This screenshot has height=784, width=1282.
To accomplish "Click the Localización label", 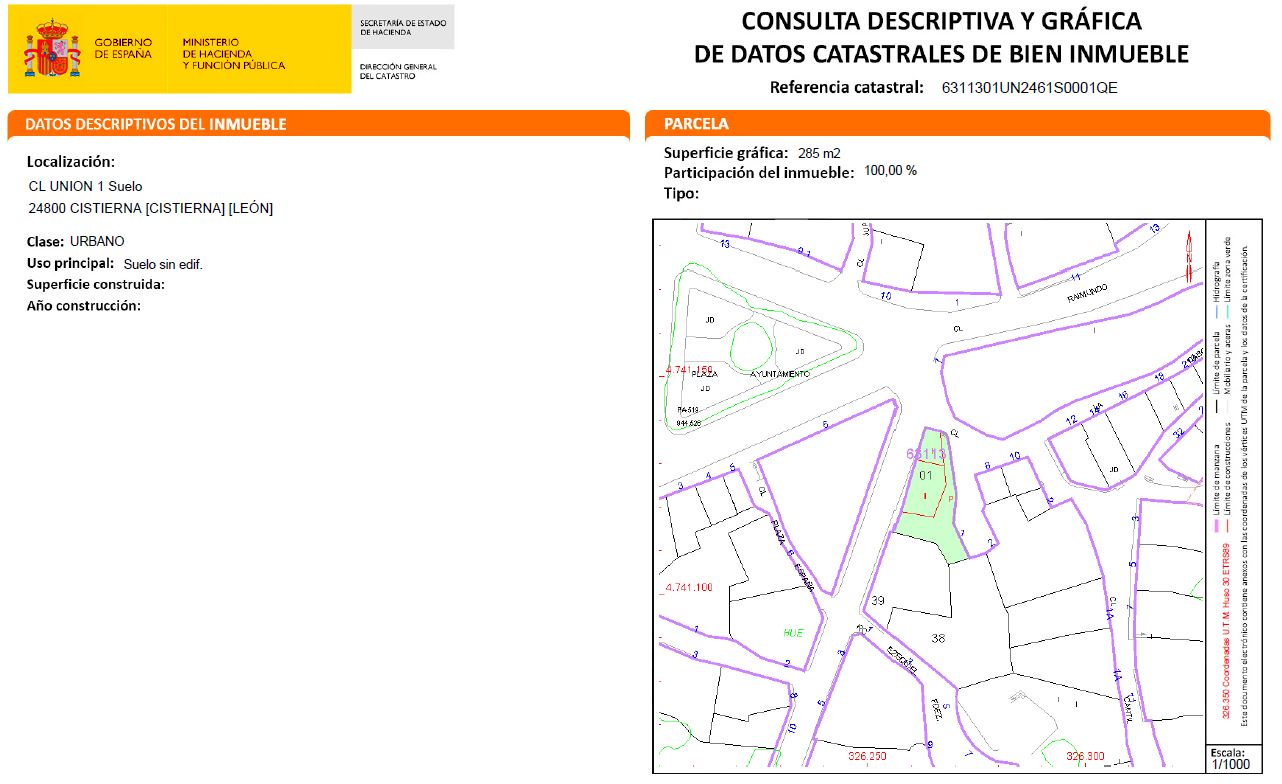I will point(71,162).
